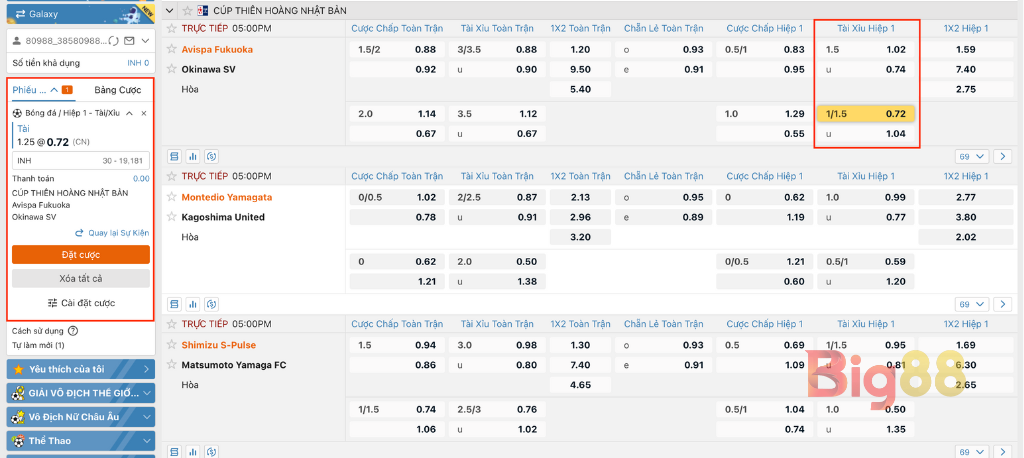The height and width of the screenshot is (458, 1024).
Task: Select Shimizu S-Pulse handicap 1.5 odds 0.94
Action: pyautogui.click(x=397, y=345)
